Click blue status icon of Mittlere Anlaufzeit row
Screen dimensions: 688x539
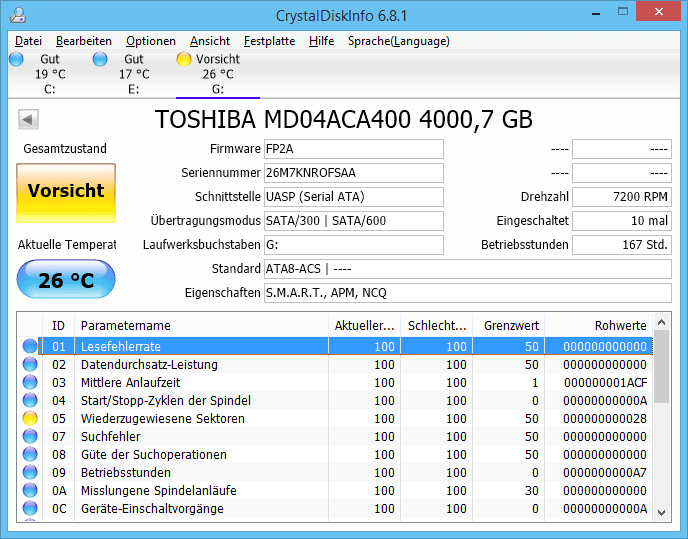(30, 382)
